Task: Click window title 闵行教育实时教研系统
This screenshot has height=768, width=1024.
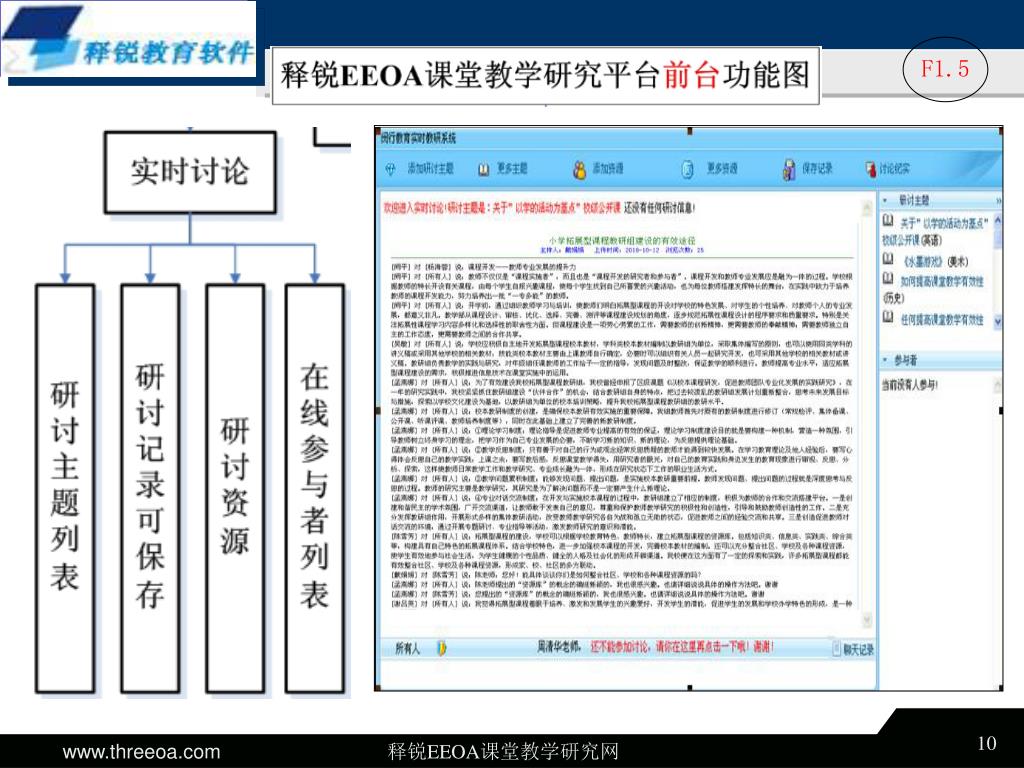Action: point(418,138)
